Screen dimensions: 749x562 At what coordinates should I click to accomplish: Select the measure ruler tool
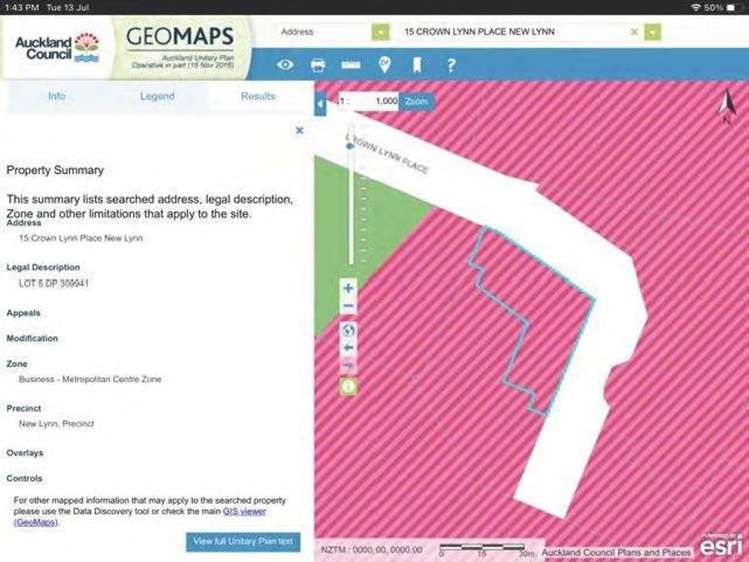pos(350,65)
